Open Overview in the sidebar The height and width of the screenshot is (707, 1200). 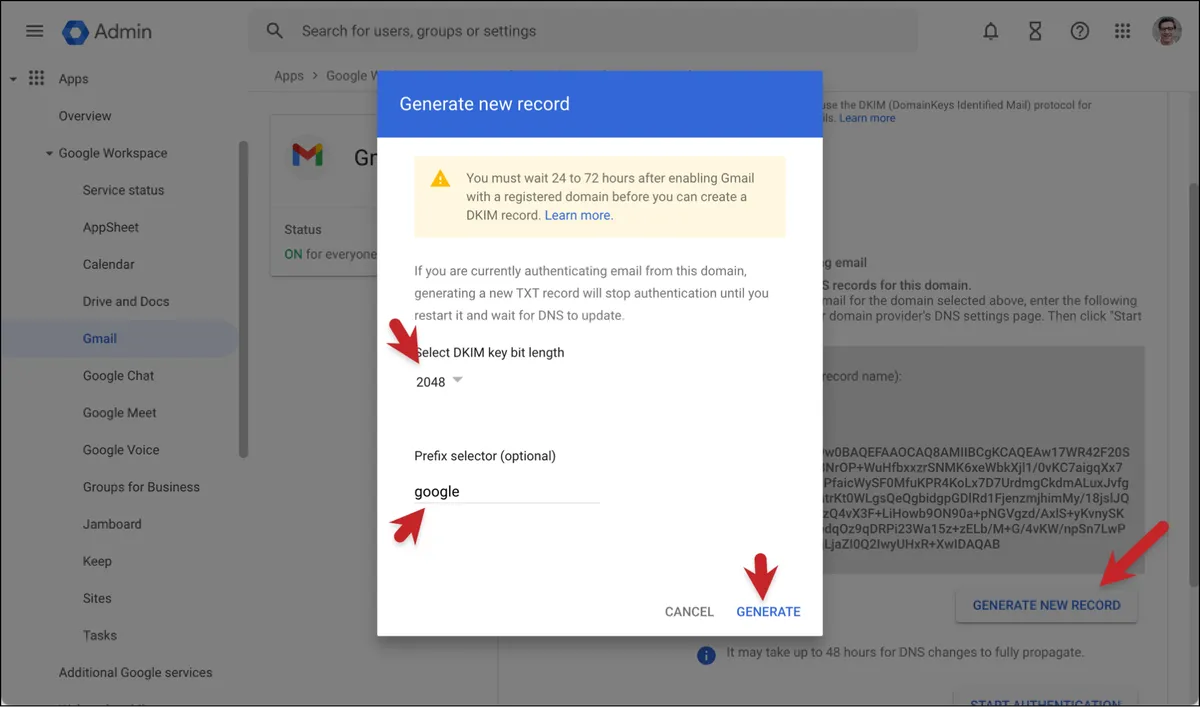coord(85,116)
